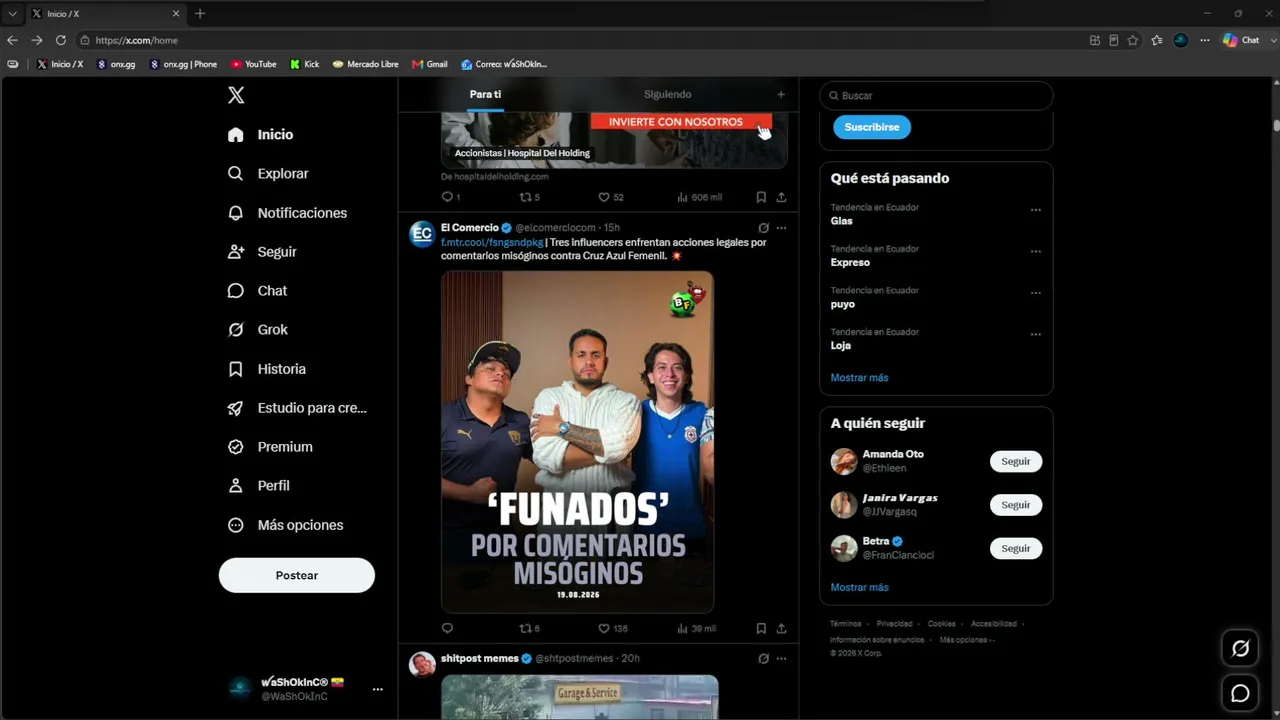Image resolution: width=1280 pixels, height=720 pixels.
Task: Click the Buscar search field
Action: tap(936, 95)
